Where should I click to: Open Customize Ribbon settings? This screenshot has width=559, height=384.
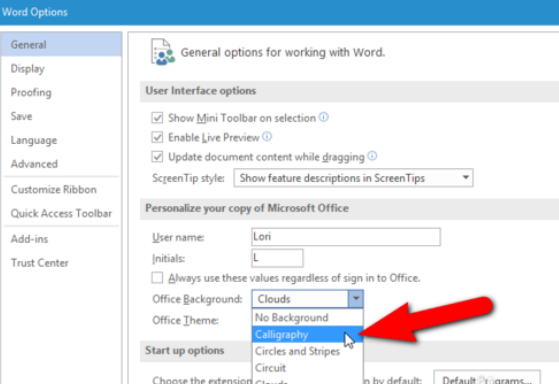pyautogui.click(x=61, y=189)
